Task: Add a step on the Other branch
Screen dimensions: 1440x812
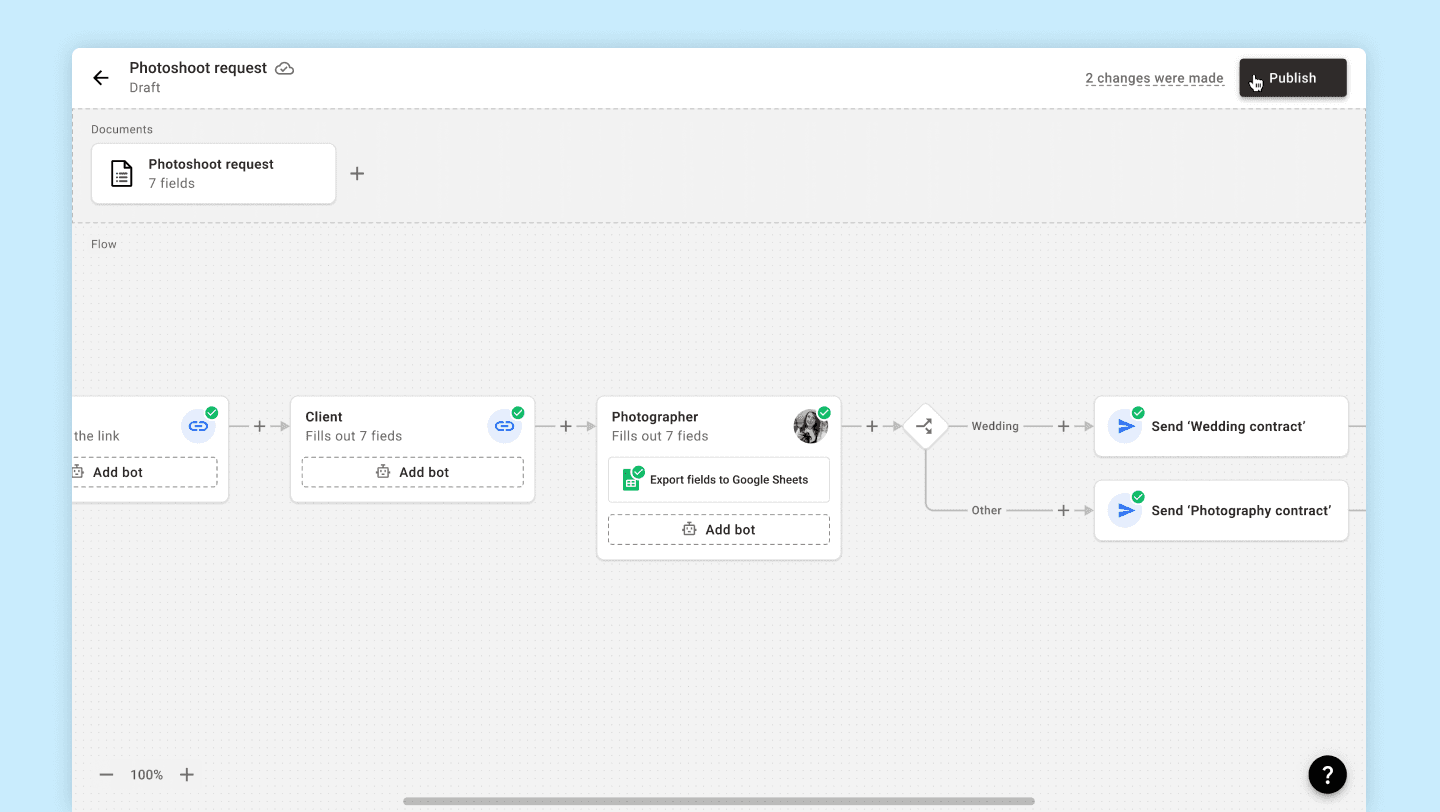Action: (1063, 511)
